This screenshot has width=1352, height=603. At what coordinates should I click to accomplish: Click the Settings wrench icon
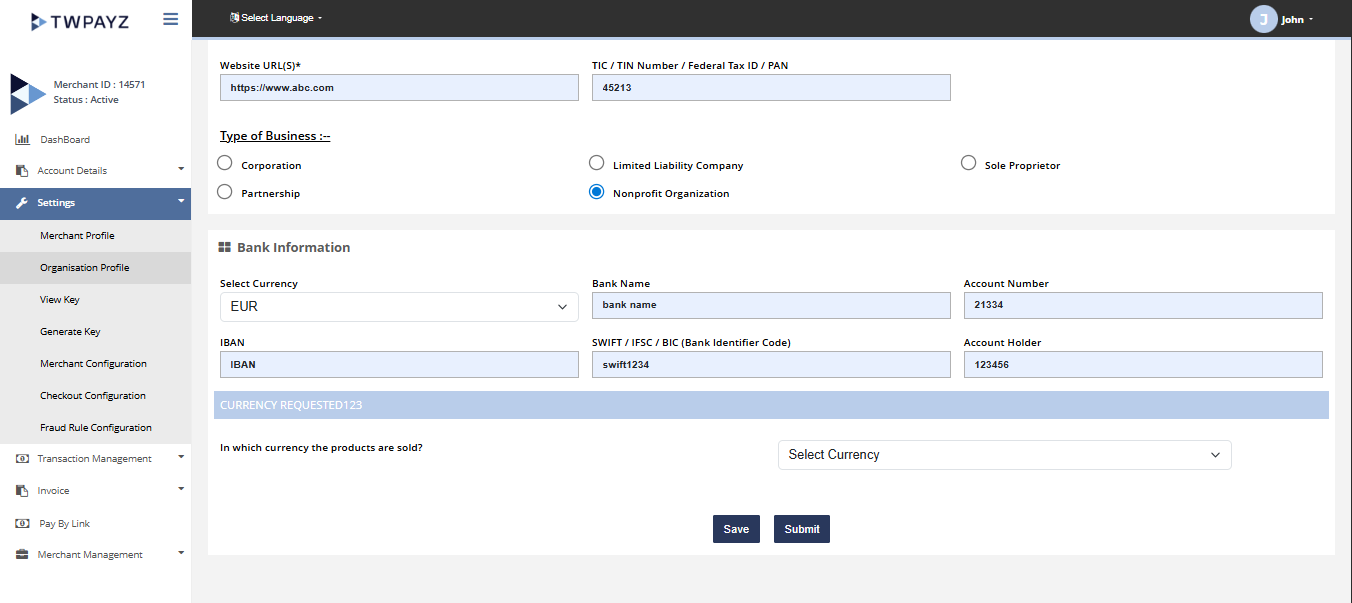point(22,203)
